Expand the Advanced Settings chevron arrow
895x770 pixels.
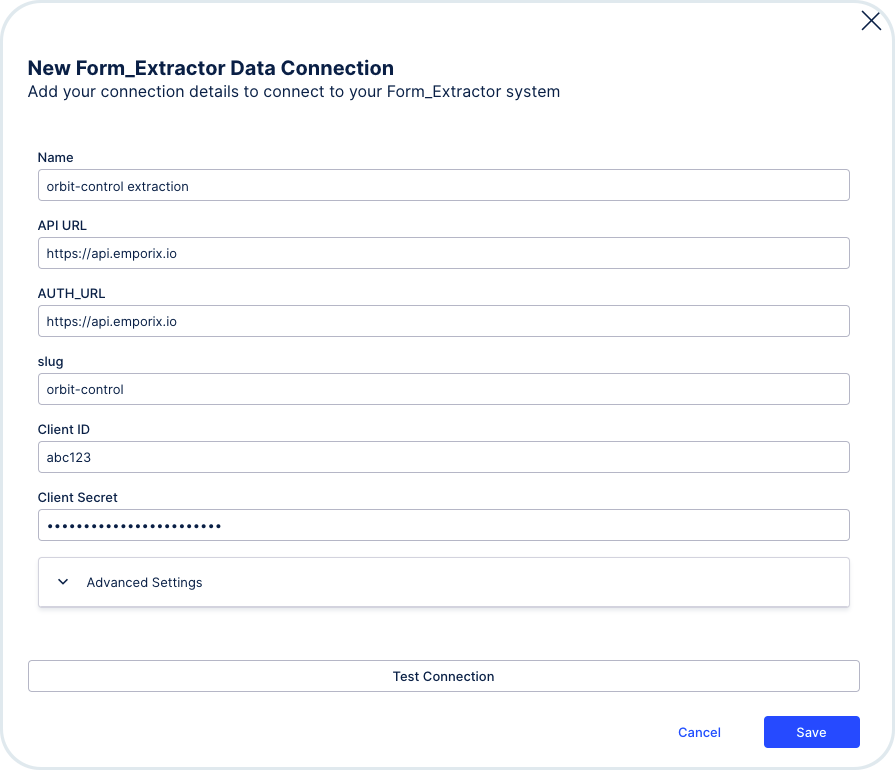pyautogui.click(x=63, y=582)
